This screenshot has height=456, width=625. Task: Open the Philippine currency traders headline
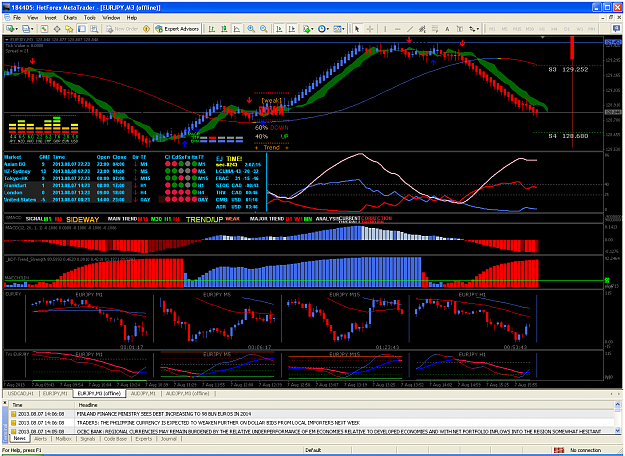(218, 423)
